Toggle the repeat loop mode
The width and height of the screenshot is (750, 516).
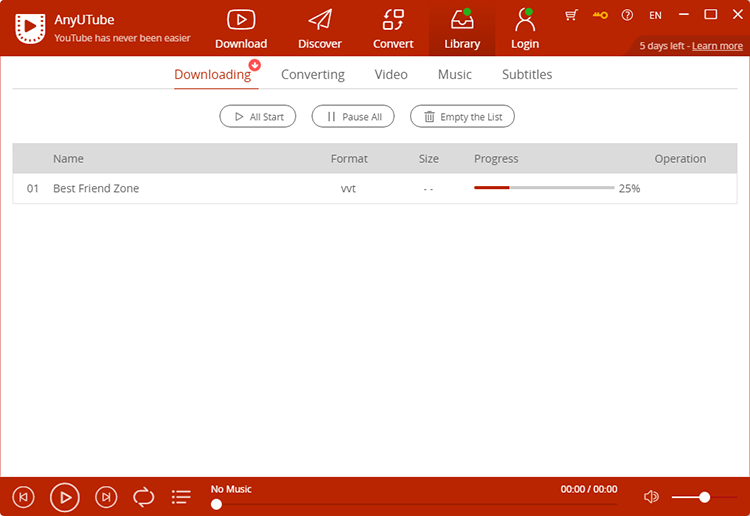click(x=143, y=497)
